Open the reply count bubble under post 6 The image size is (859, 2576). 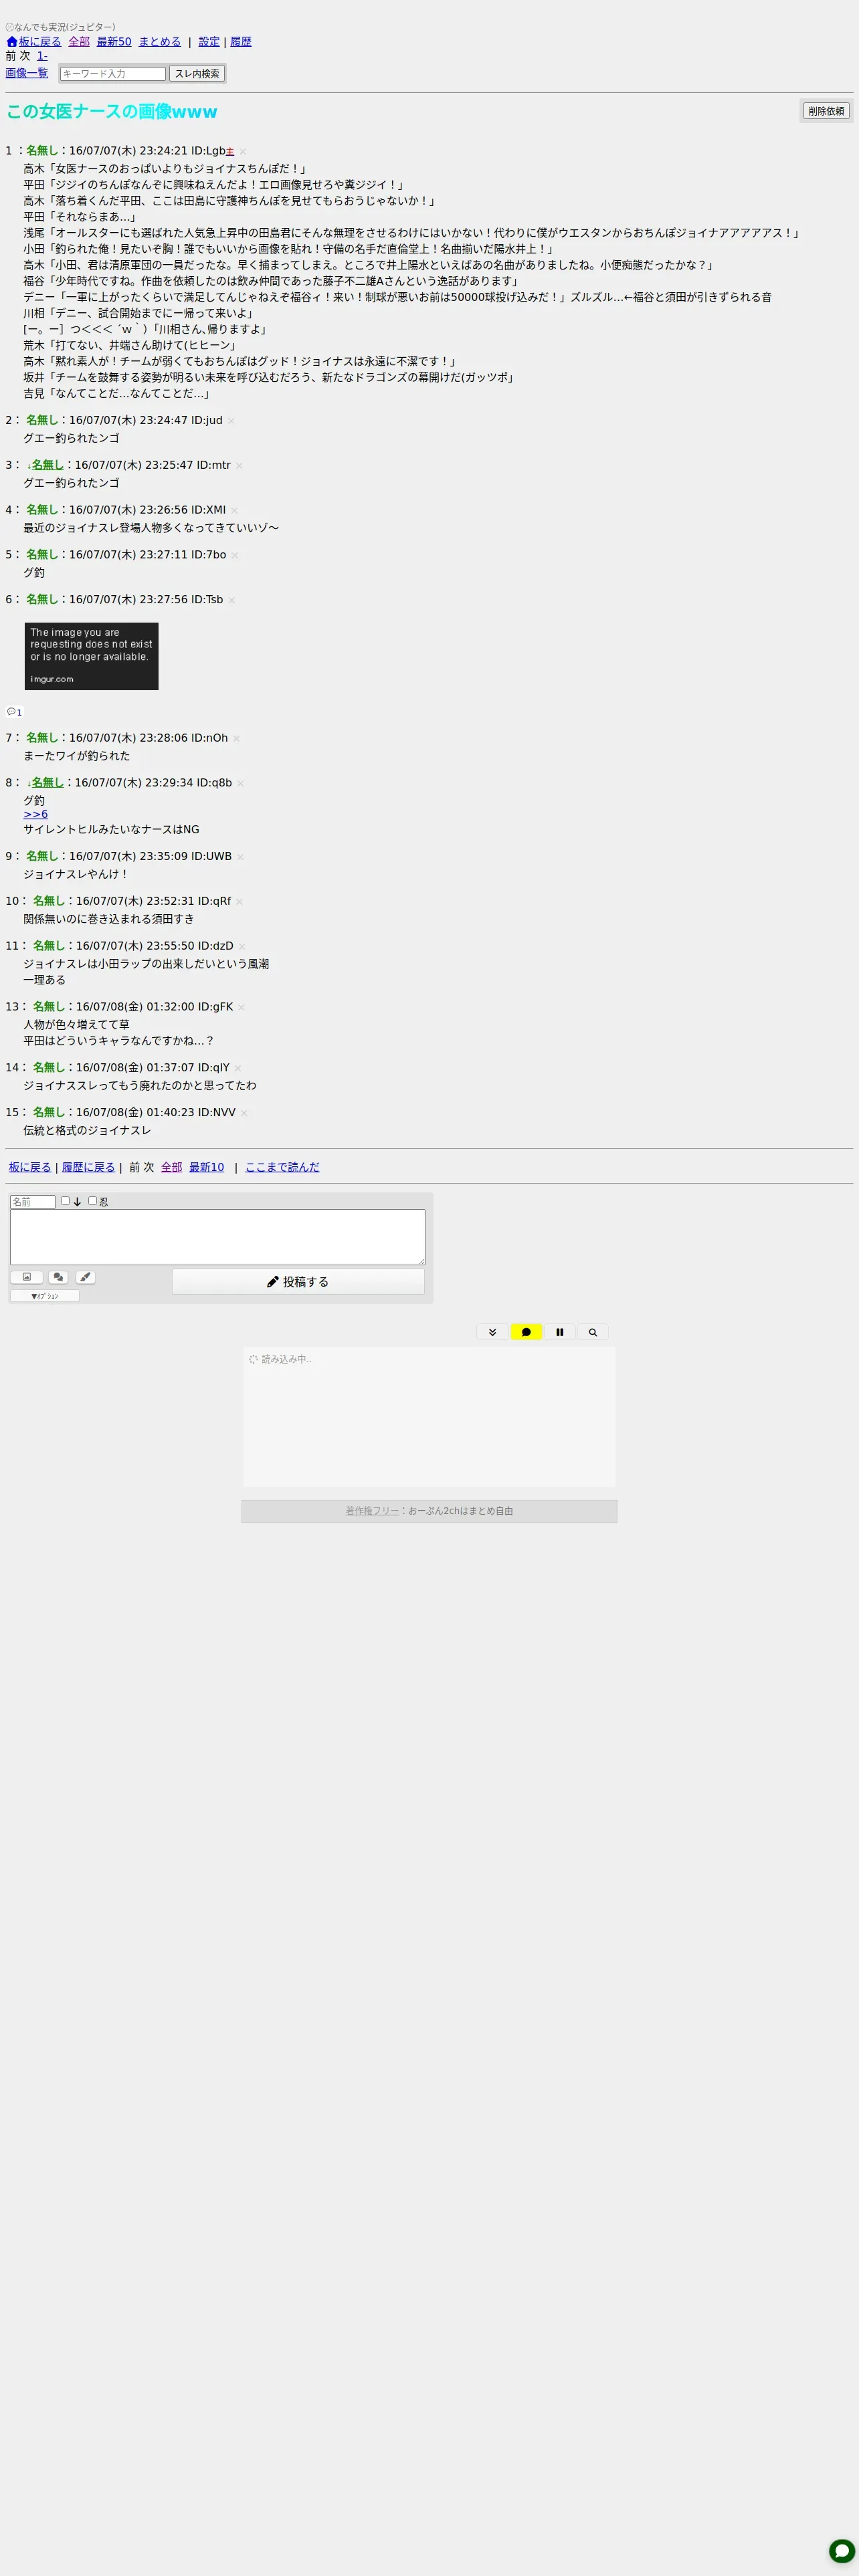point(14,712)
